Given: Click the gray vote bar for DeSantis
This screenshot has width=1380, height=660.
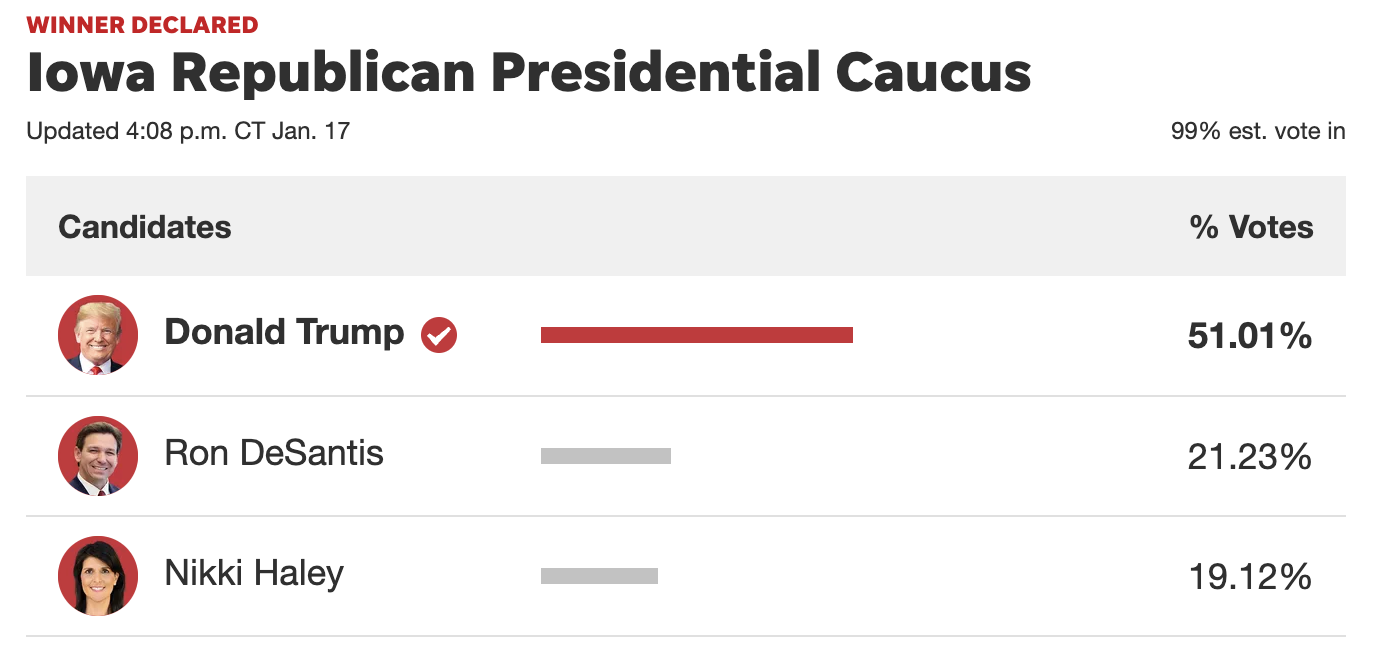Looking at the screenshot, I should 605,456.
